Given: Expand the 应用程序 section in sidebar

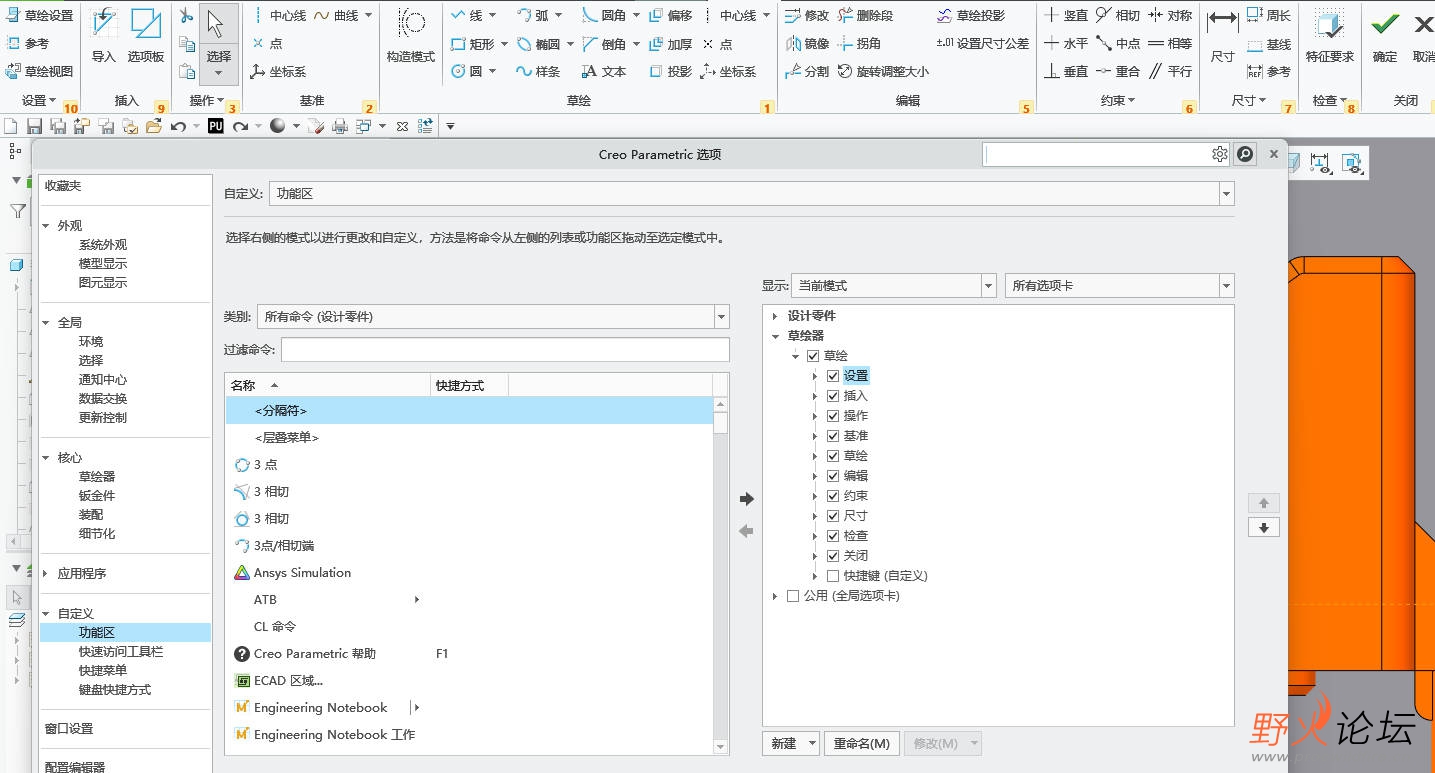Looking at the screenshot, I should (47, 574).
